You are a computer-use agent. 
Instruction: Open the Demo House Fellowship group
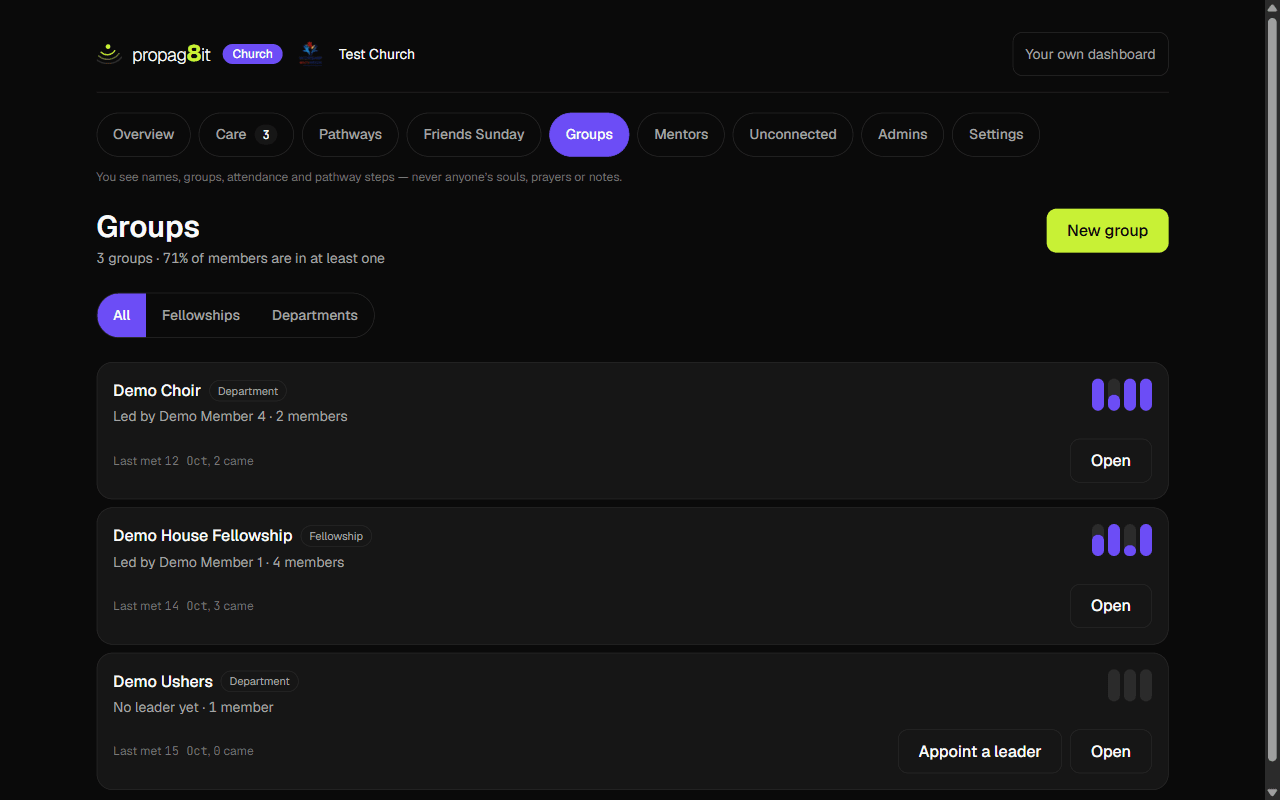point(1111,606)
